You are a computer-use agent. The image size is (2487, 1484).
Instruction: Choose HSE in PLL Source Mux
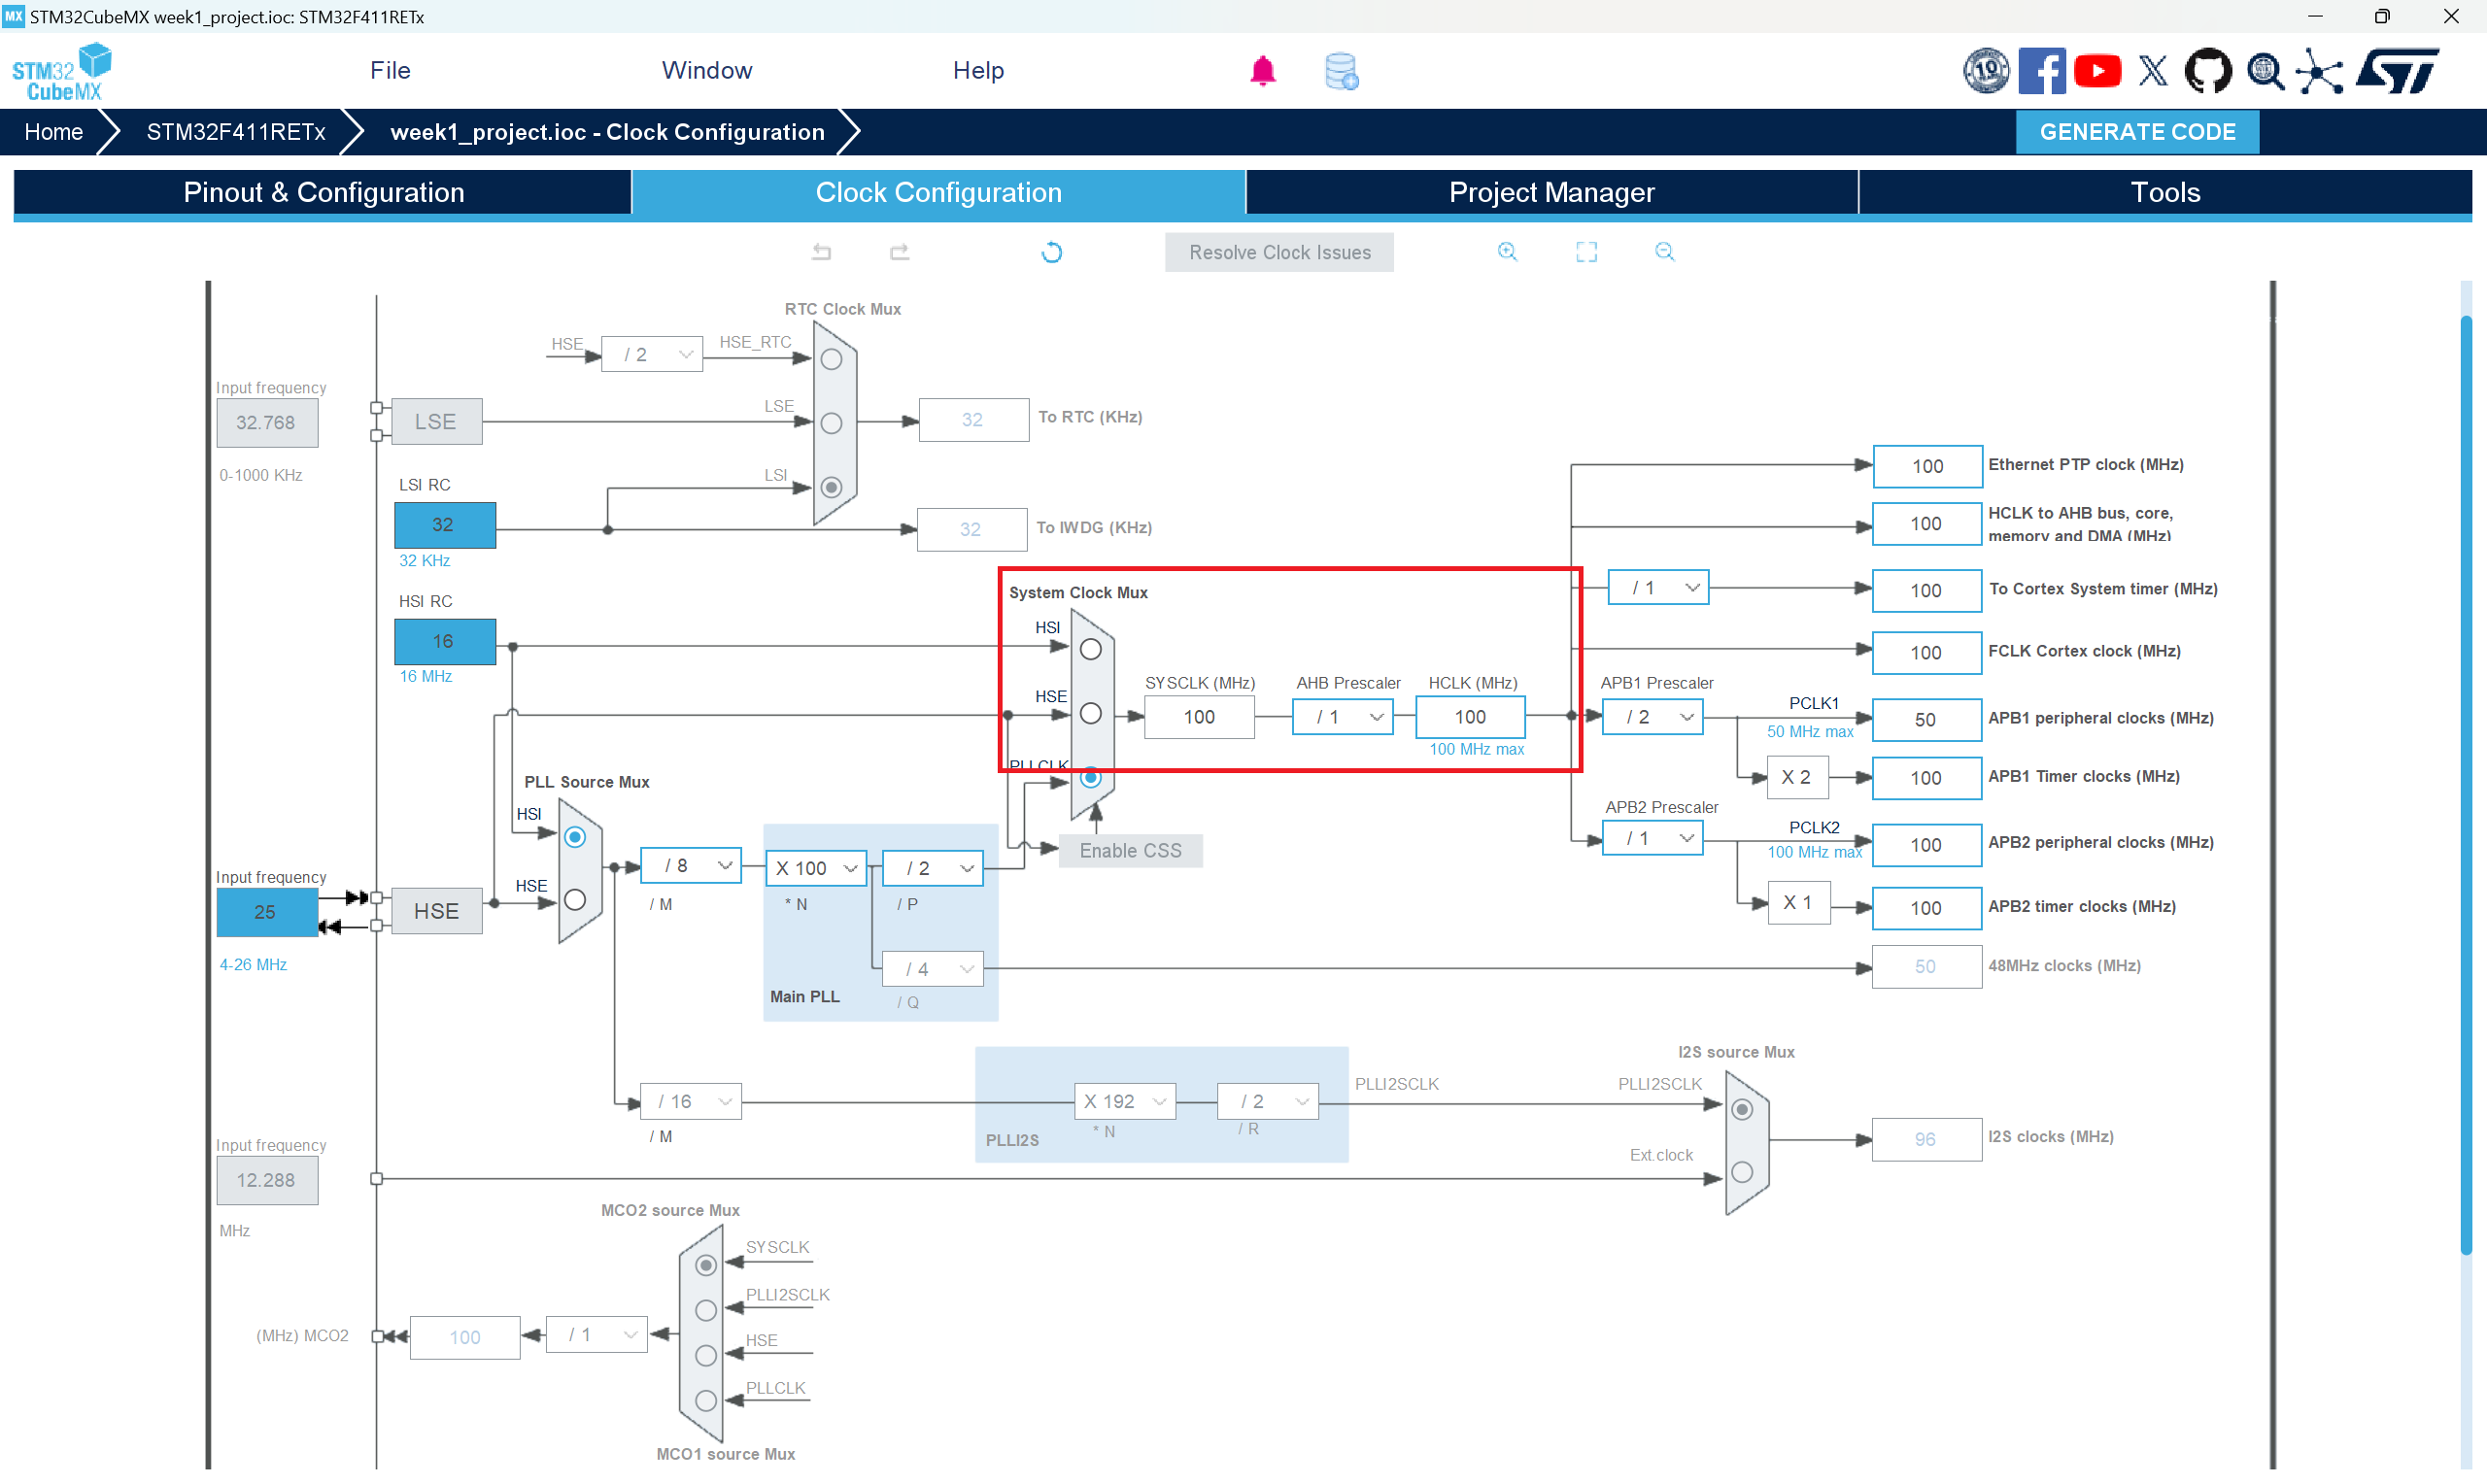point(575,900)
